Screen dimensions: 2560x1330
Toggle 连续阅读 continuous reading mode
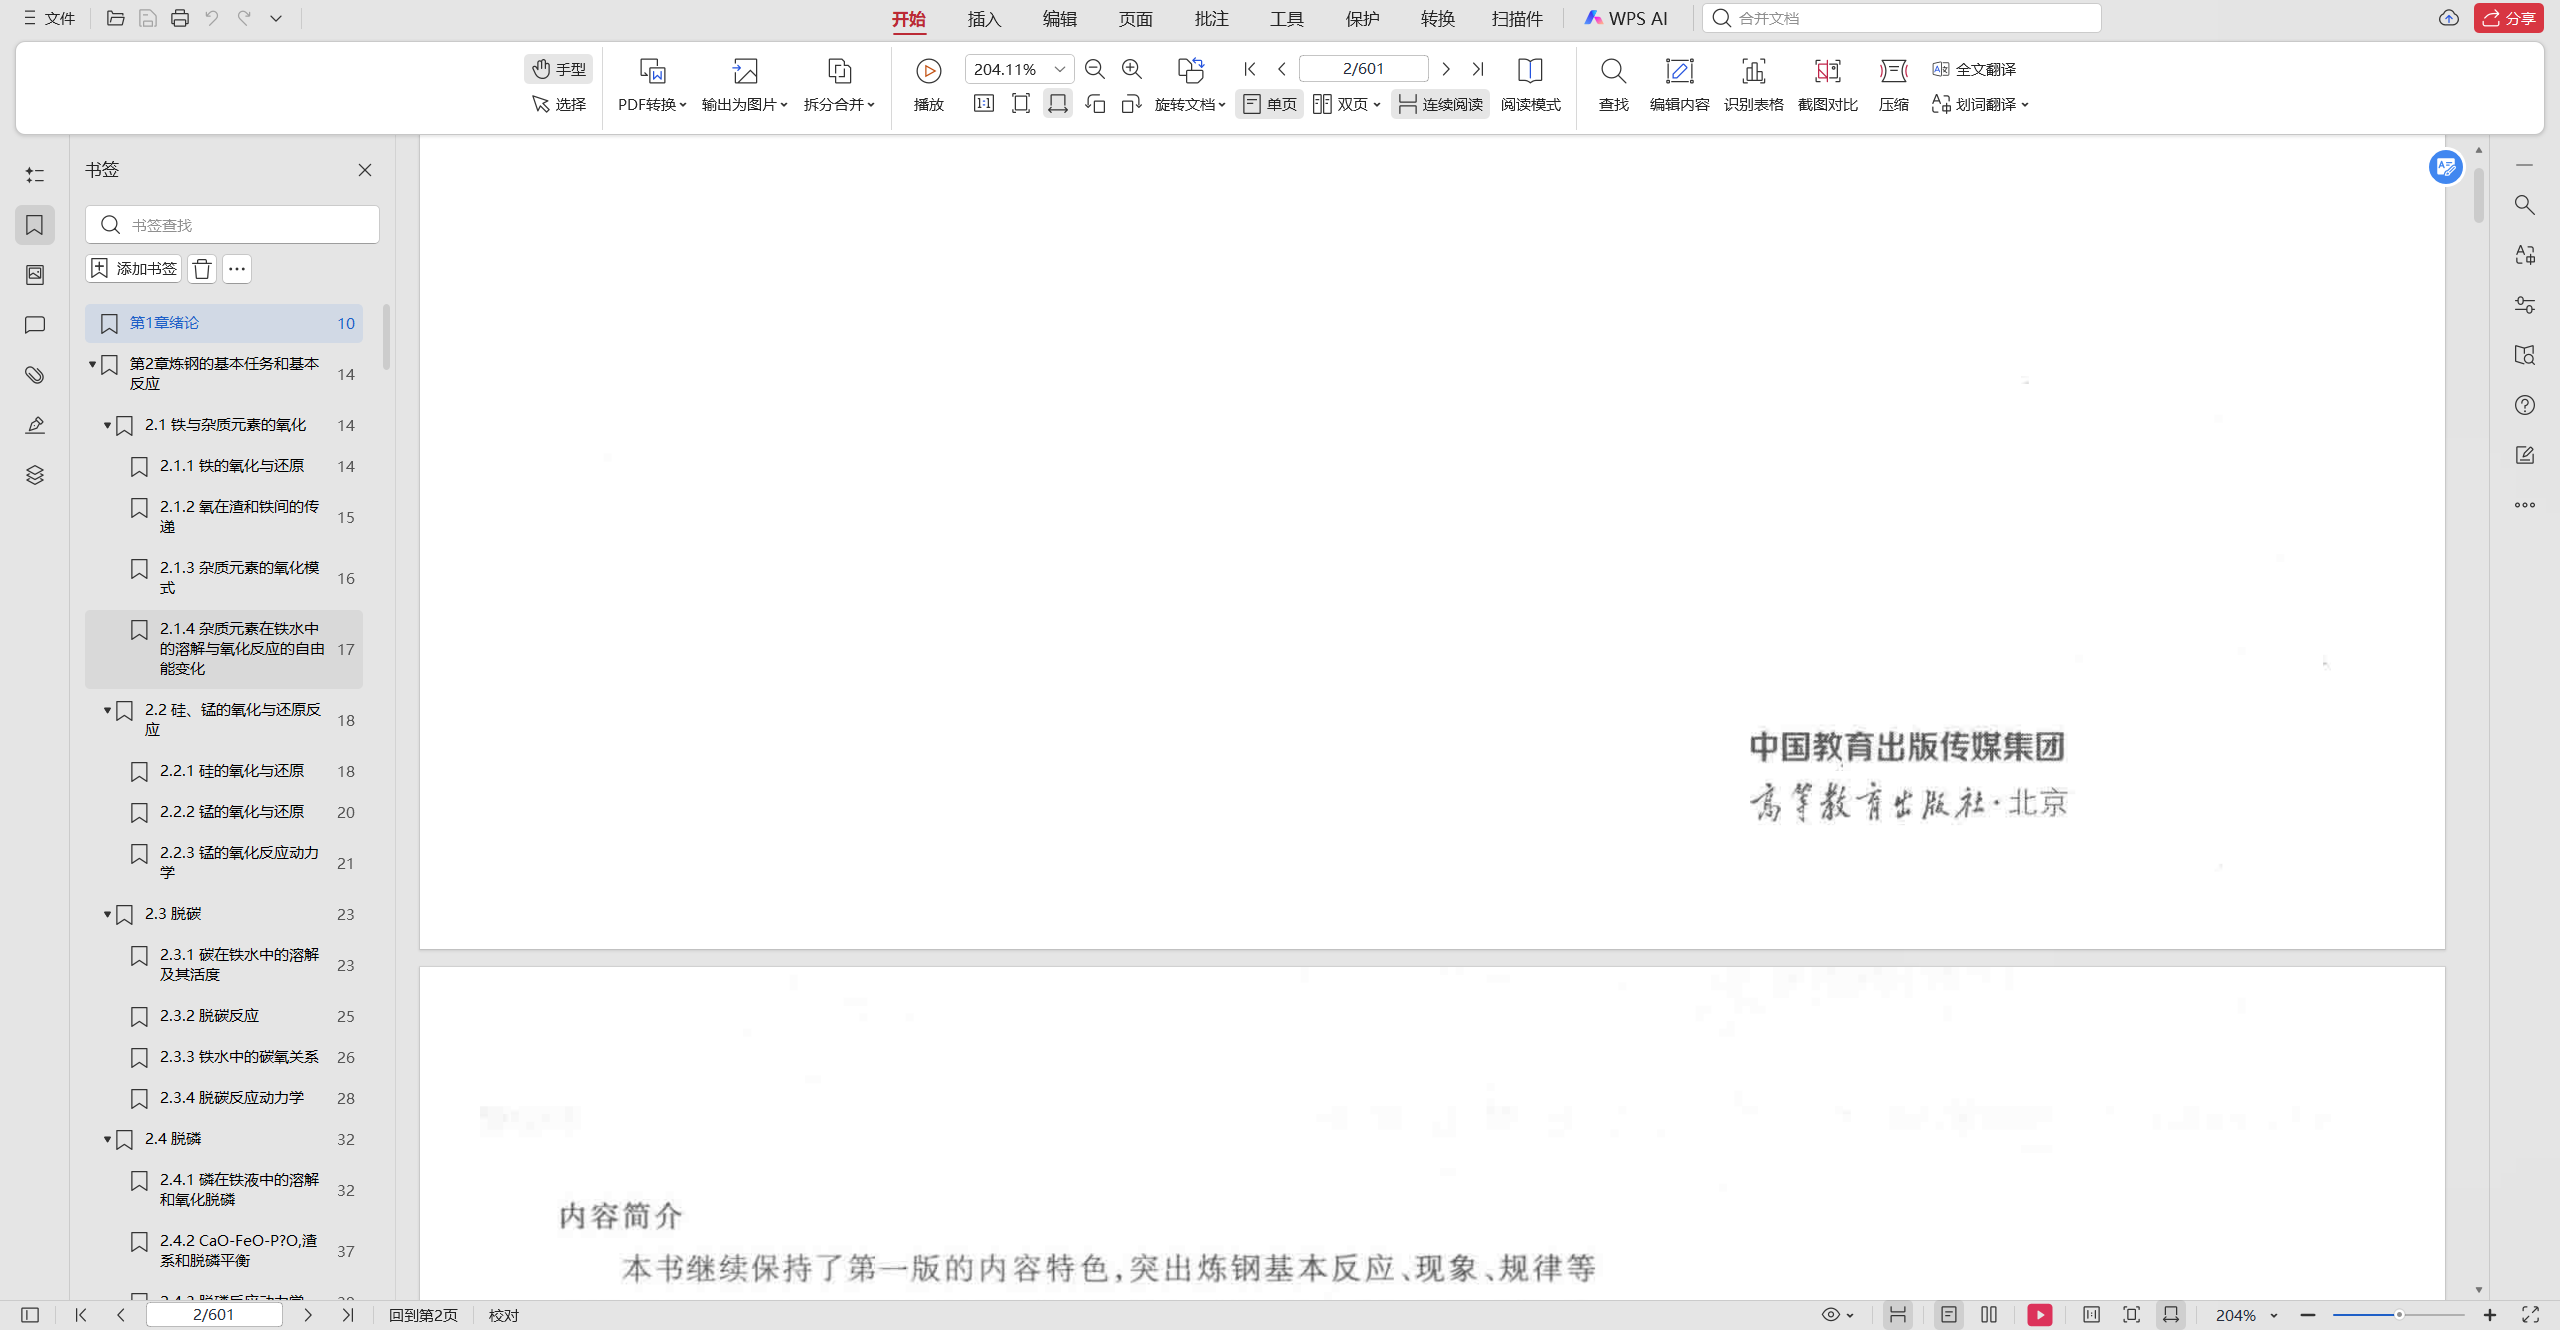pyautogui.click(x=1440, y=104)
